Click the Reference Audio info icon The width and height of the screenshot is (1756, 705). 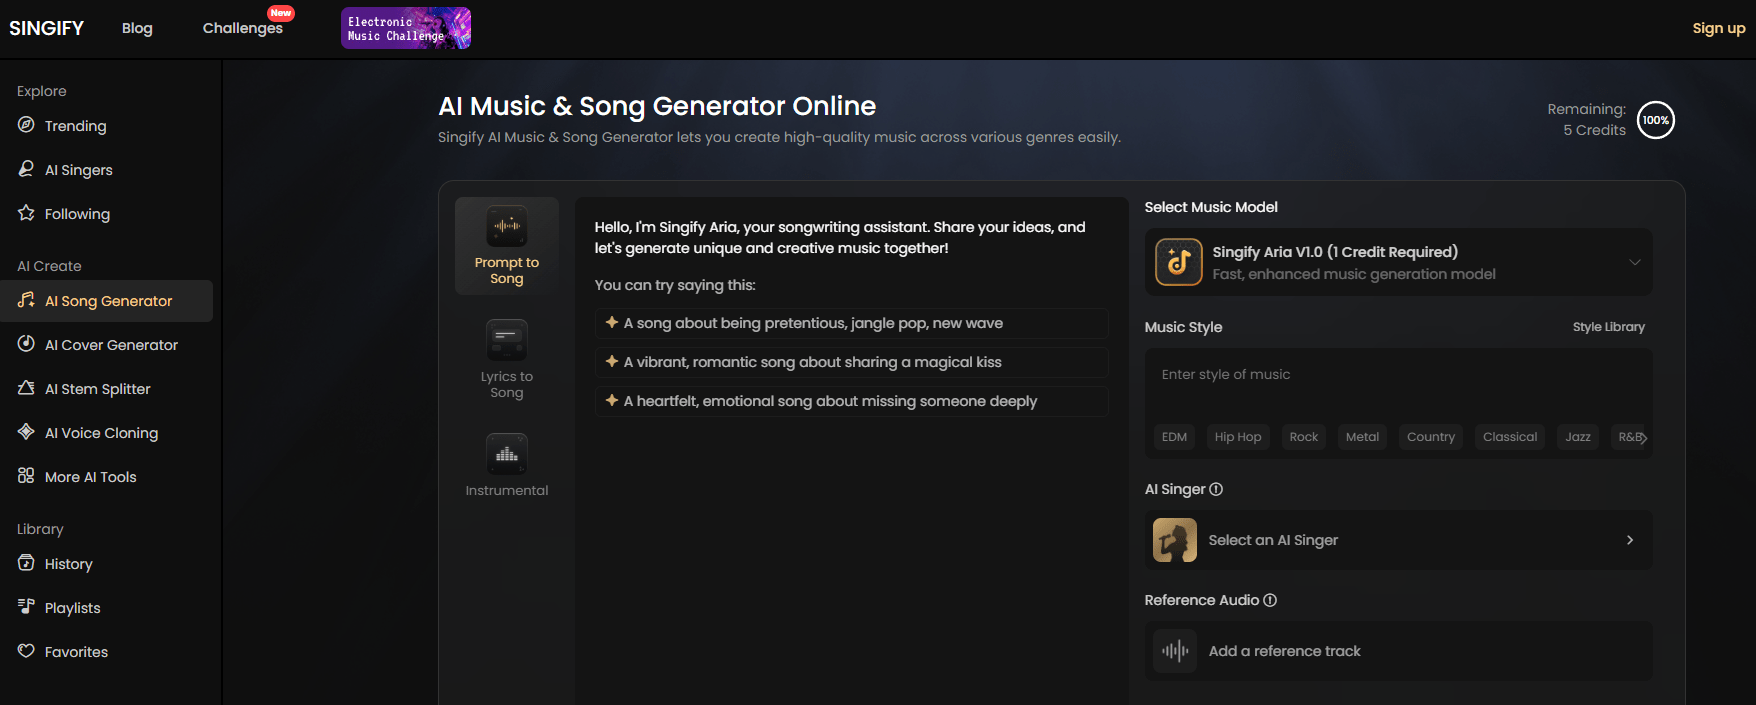click(1270, 600)
